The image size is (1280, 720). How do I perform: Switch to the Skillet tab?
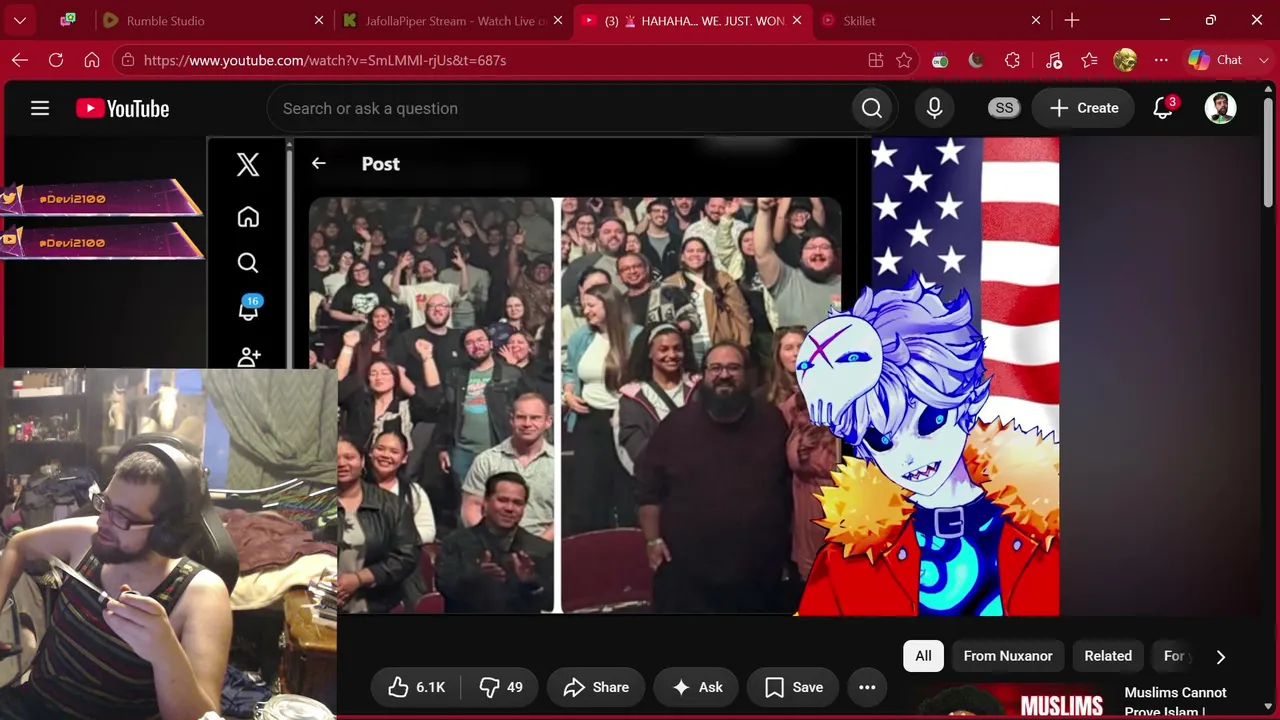click(x=932, y=20)
